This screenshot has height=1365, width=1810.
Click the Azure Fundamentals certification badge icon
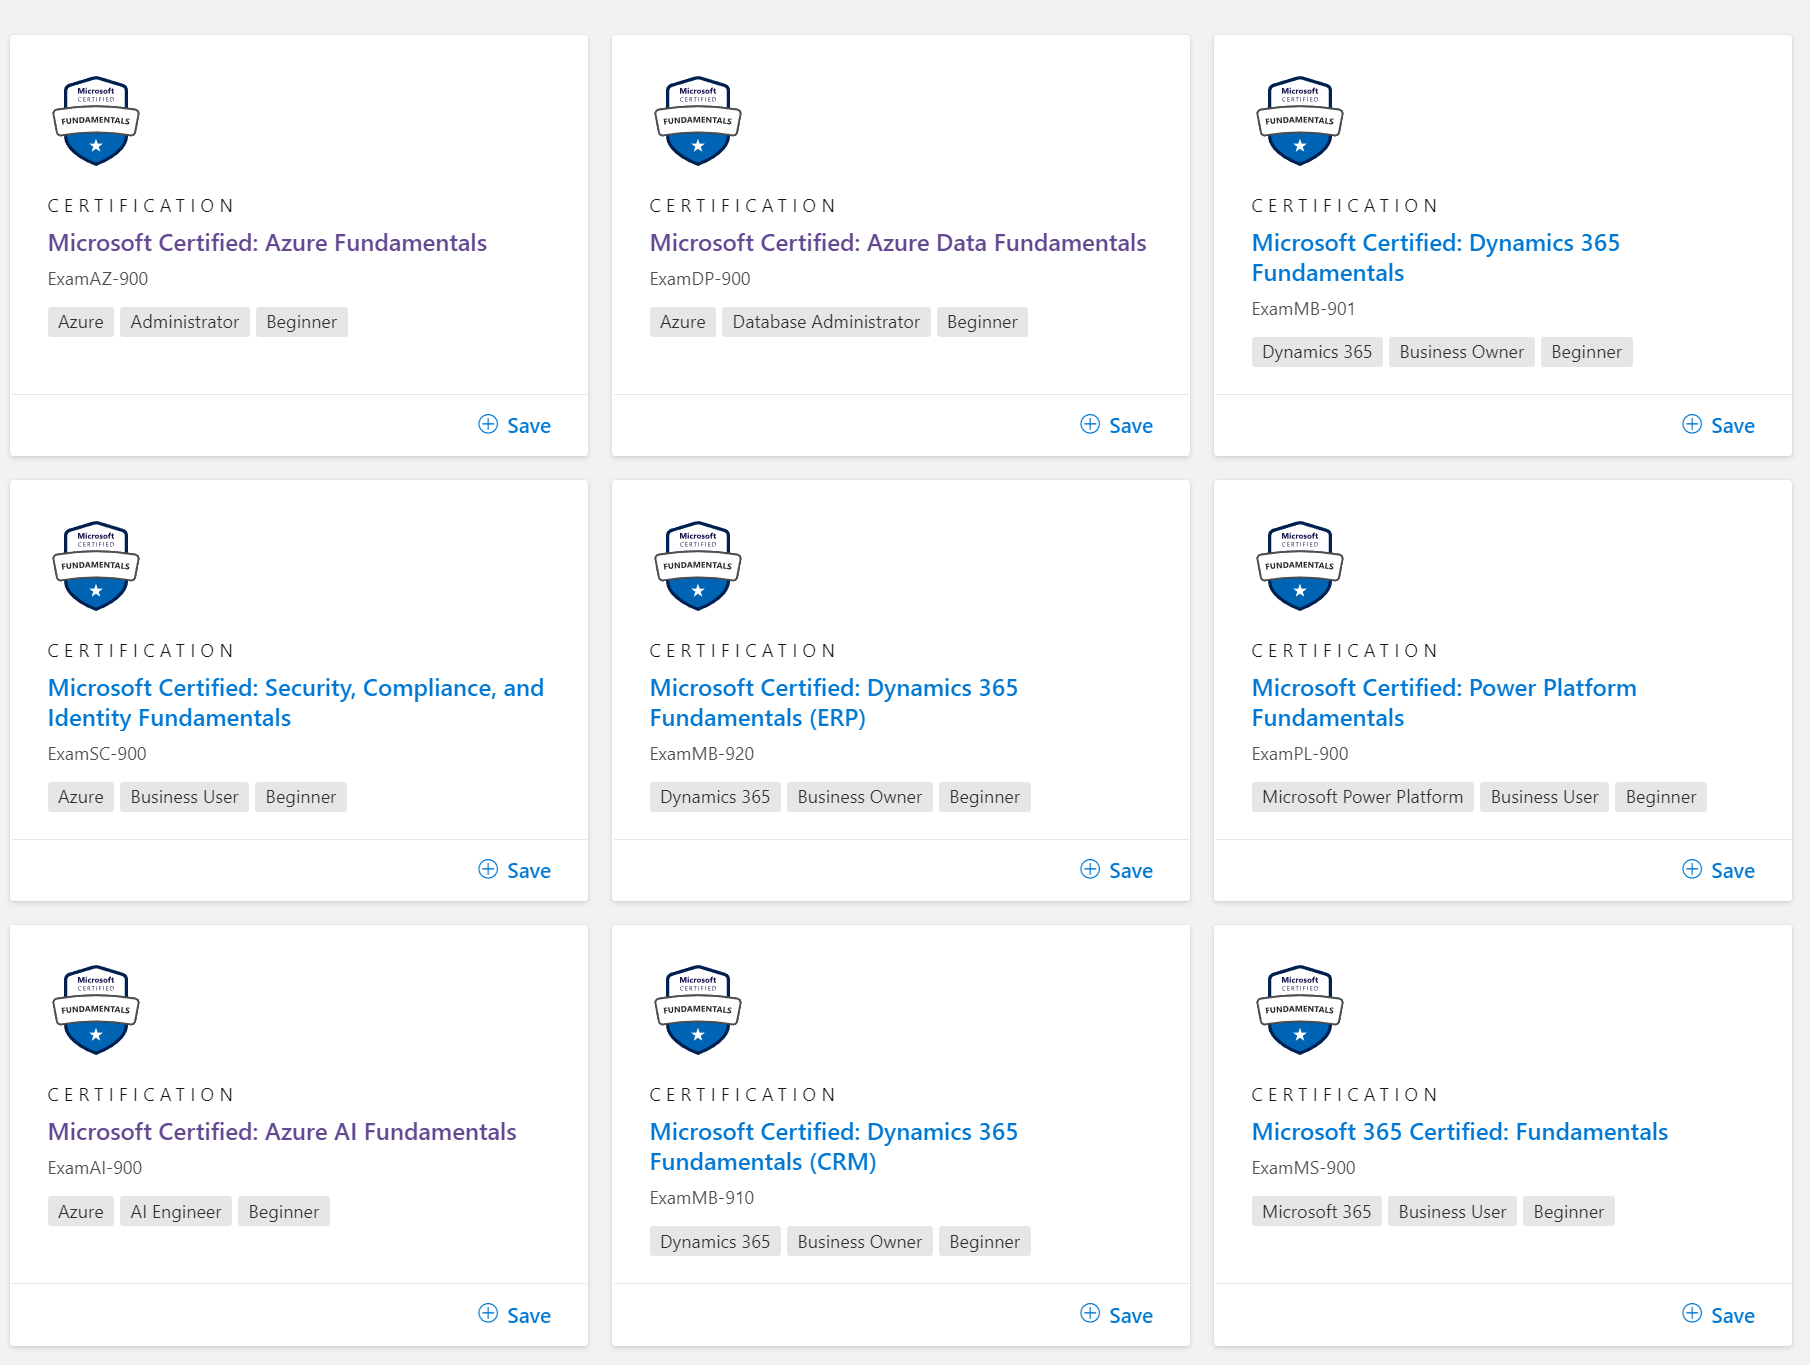(96, 121)
